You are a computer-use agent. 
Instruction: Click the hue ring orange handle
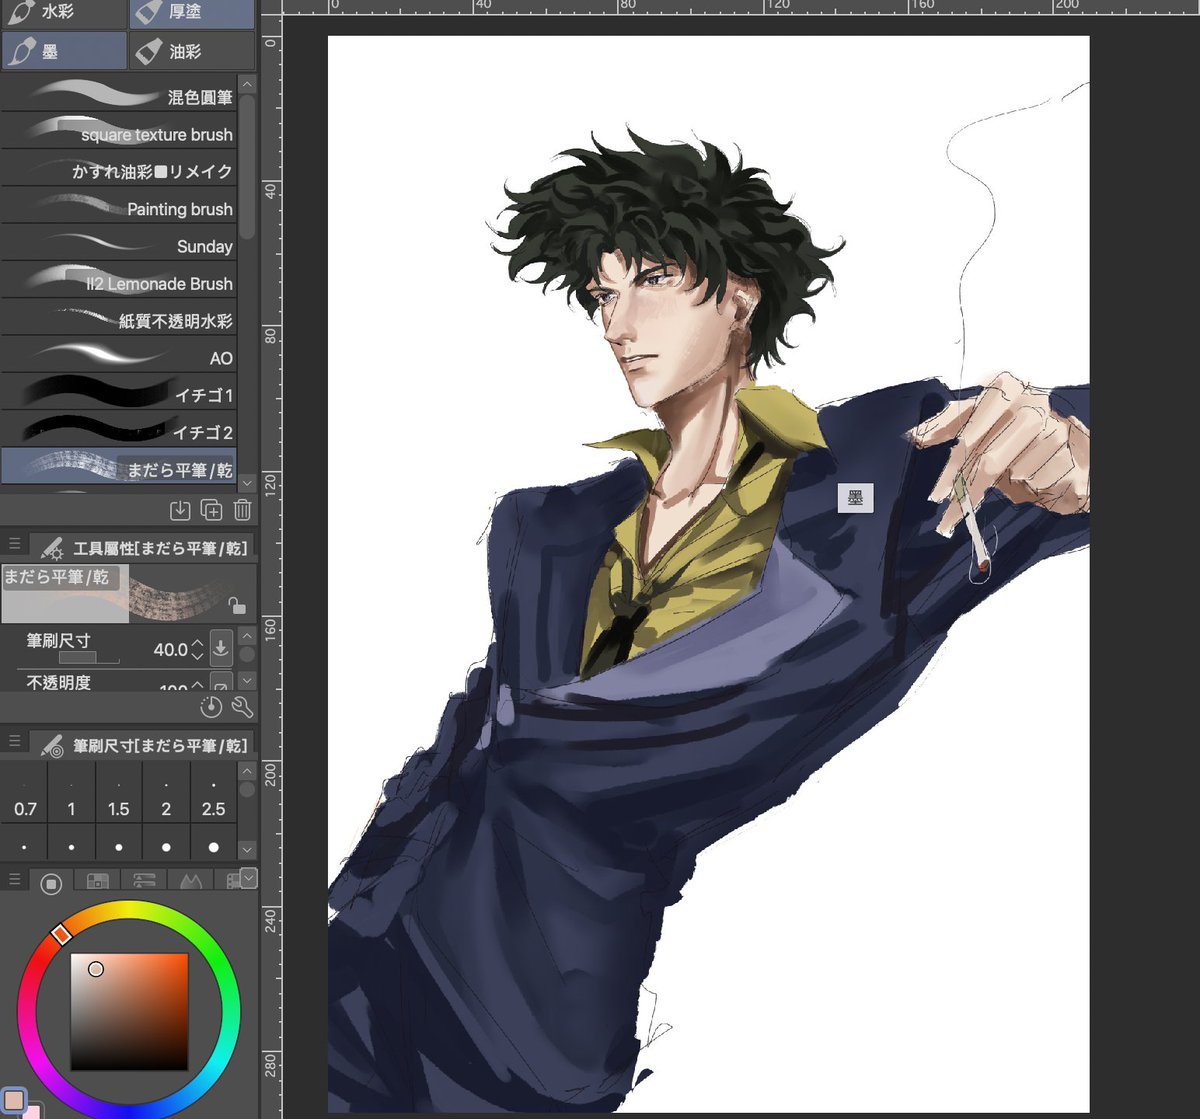(x=61, y=933)
